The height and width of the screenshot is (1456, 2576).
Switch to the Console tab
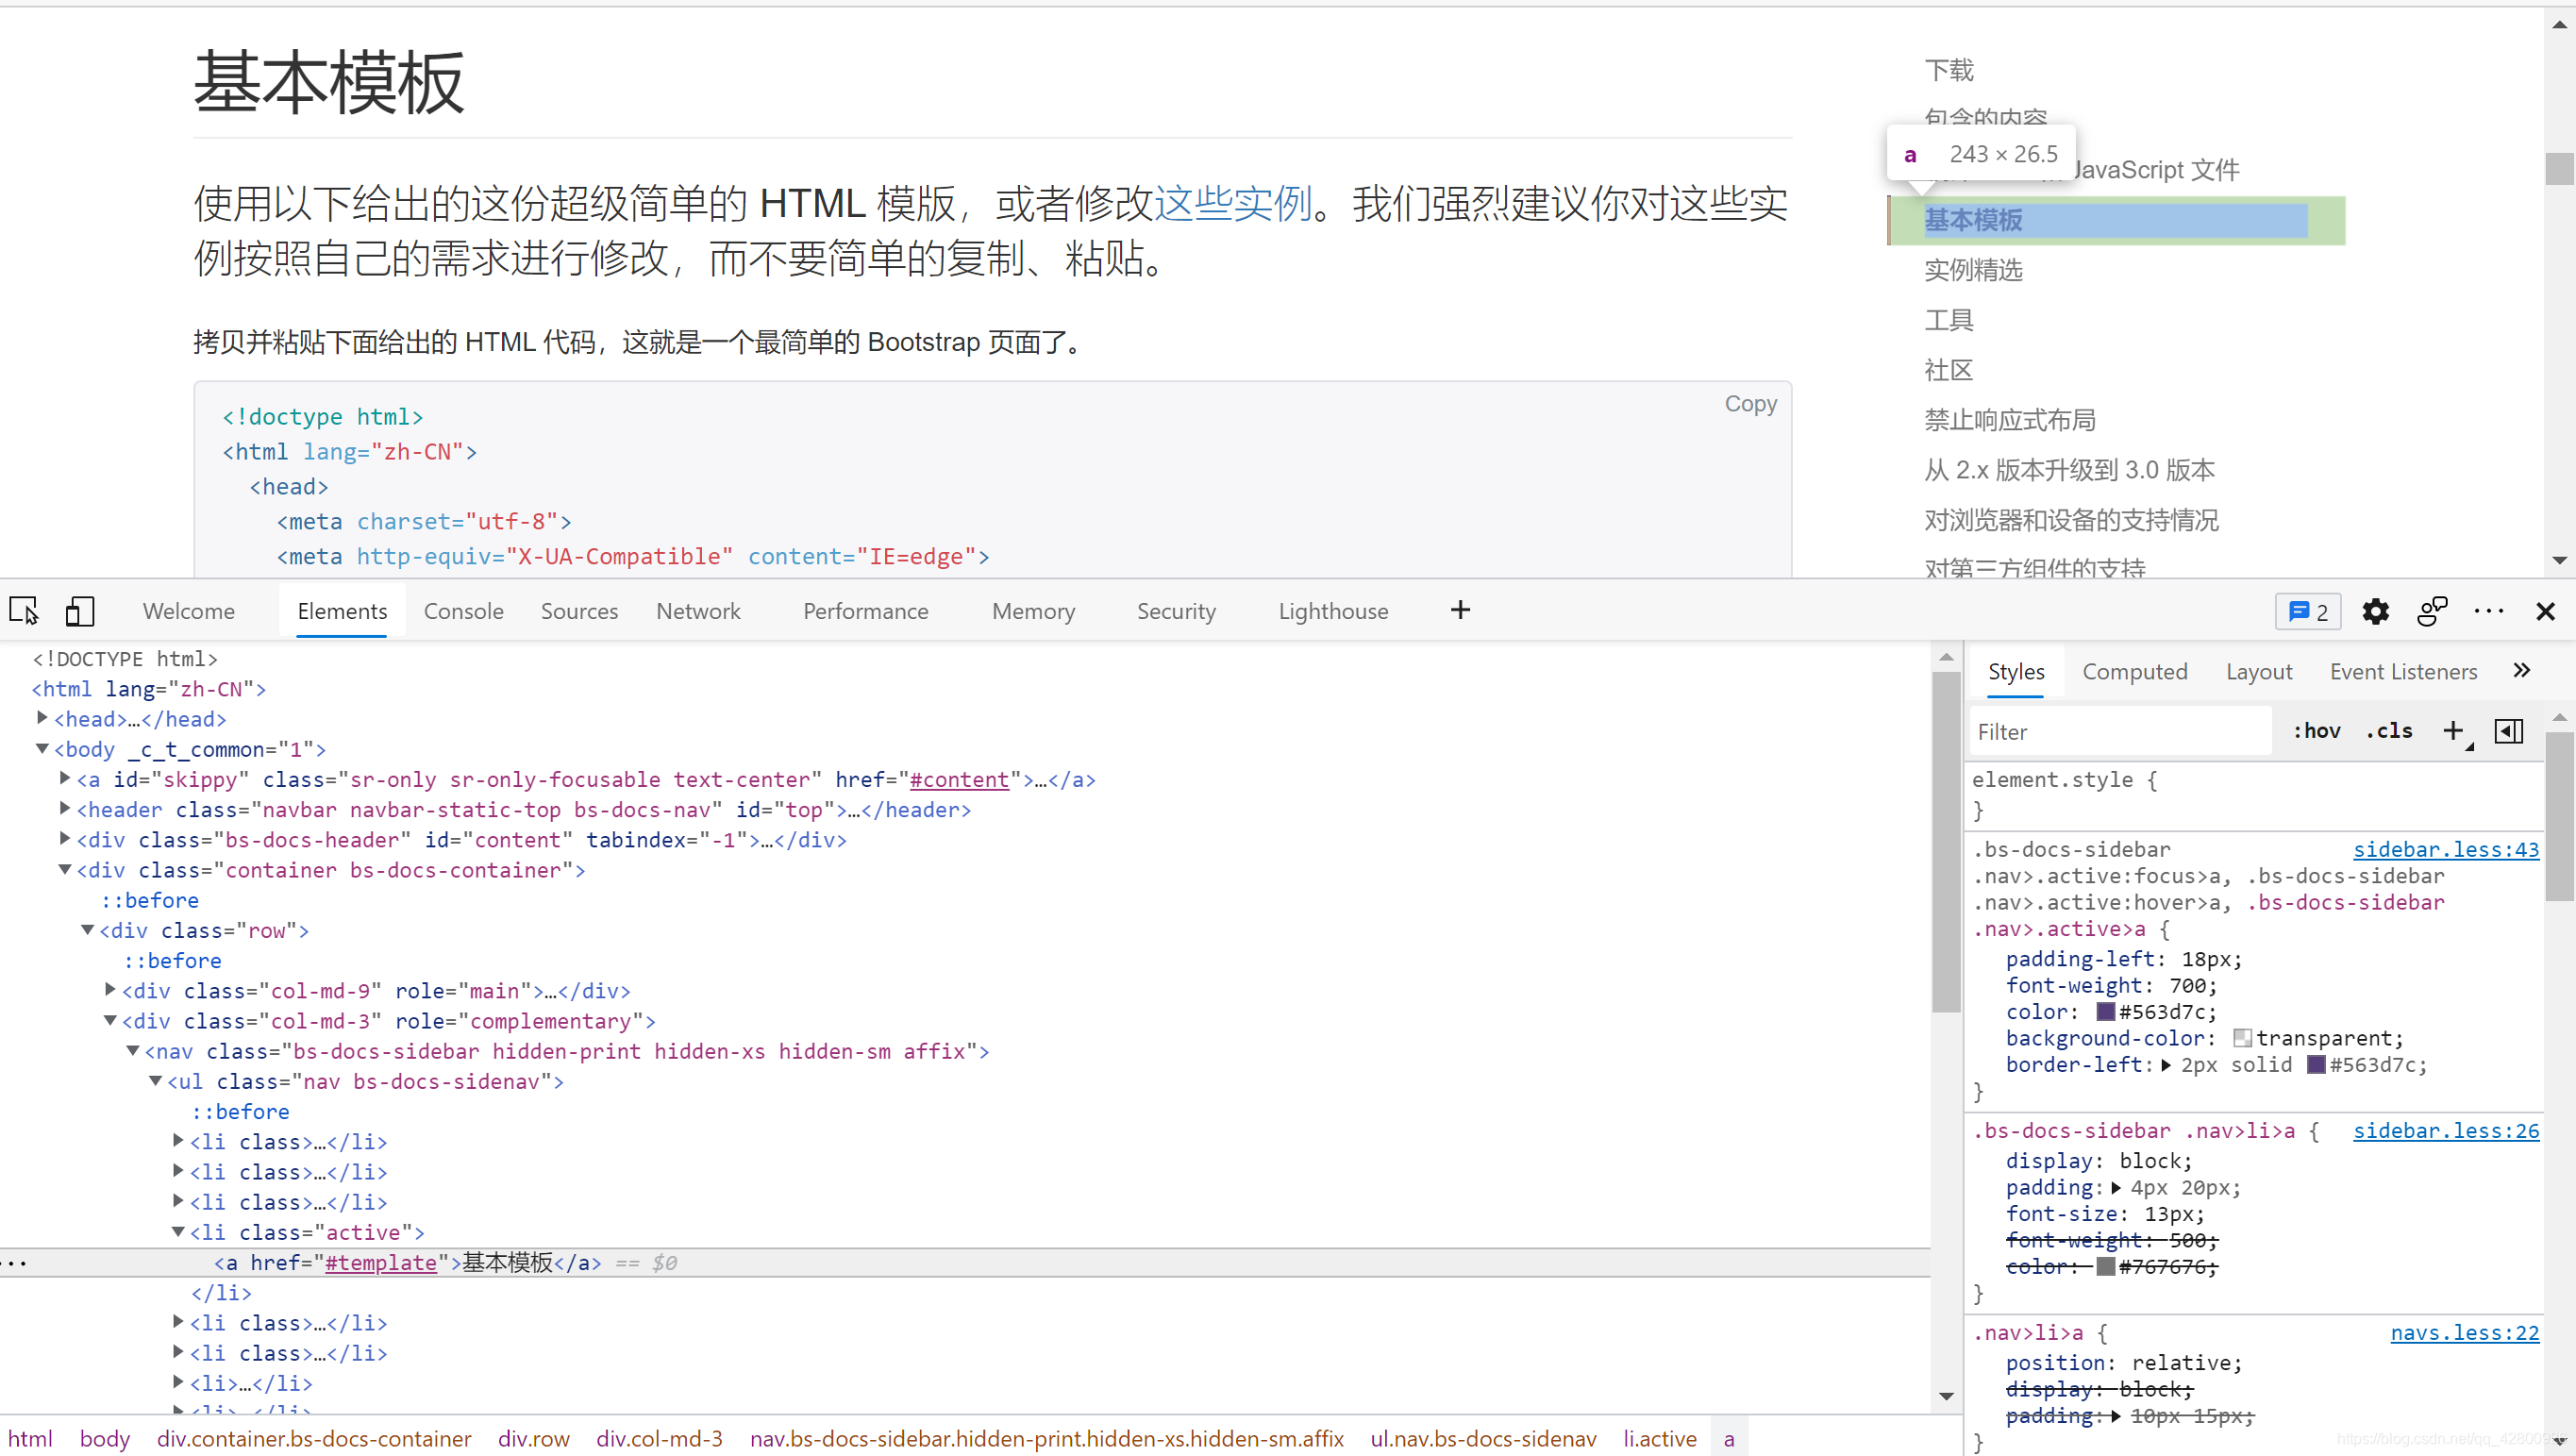[x=463, y=611]
